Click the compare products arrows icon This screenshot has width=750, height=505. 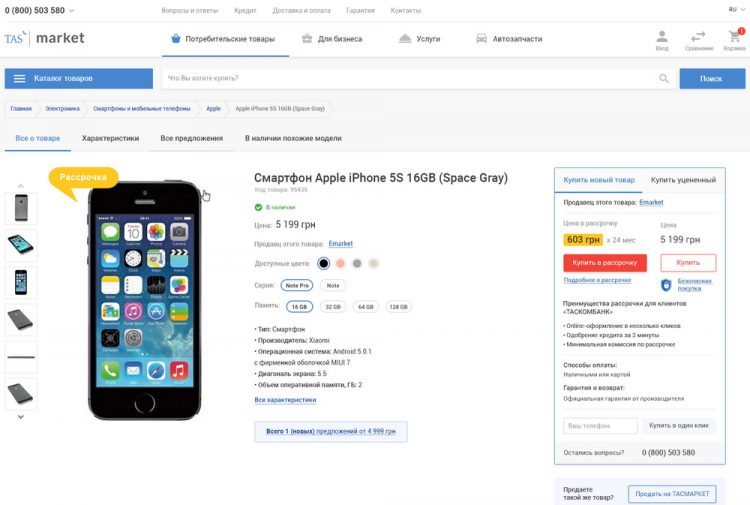(698, 36)
